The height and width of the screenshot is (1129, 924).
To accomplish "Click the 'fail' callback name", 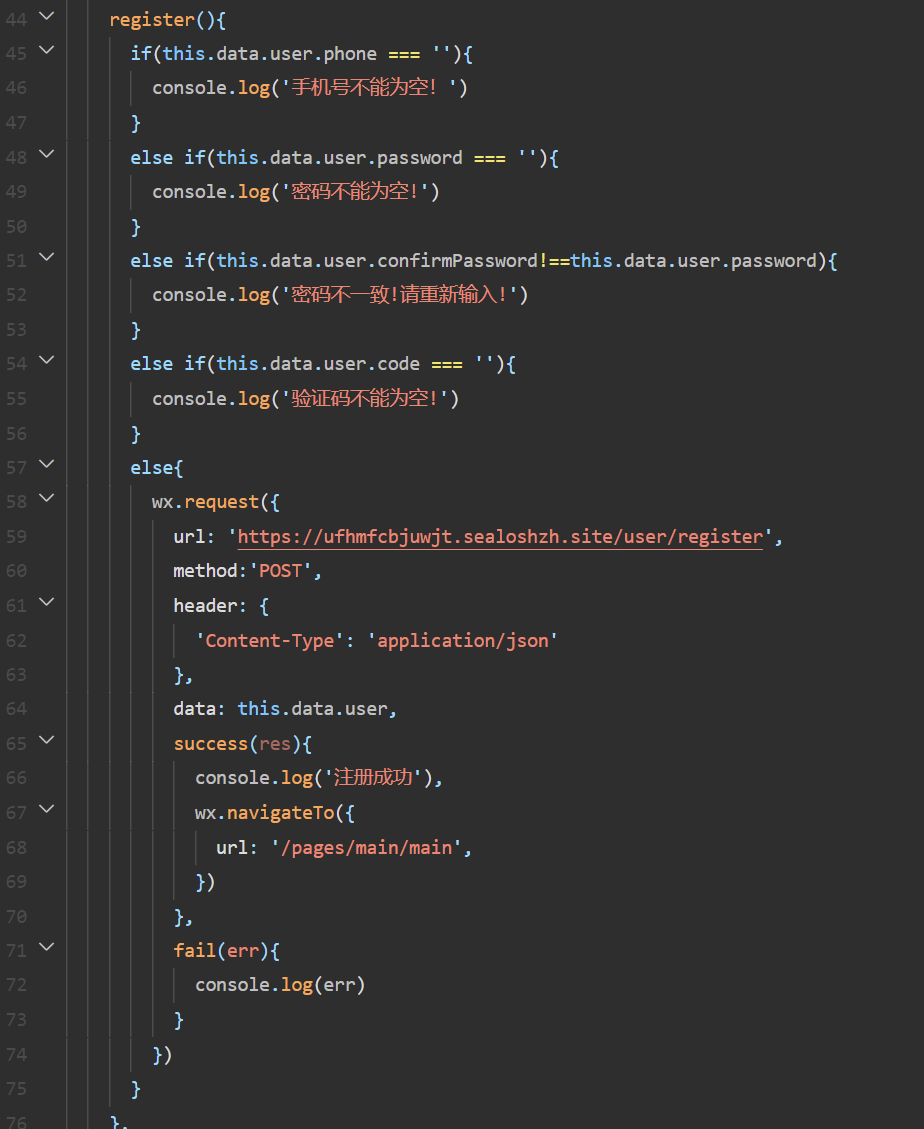I will coord(194,950).
